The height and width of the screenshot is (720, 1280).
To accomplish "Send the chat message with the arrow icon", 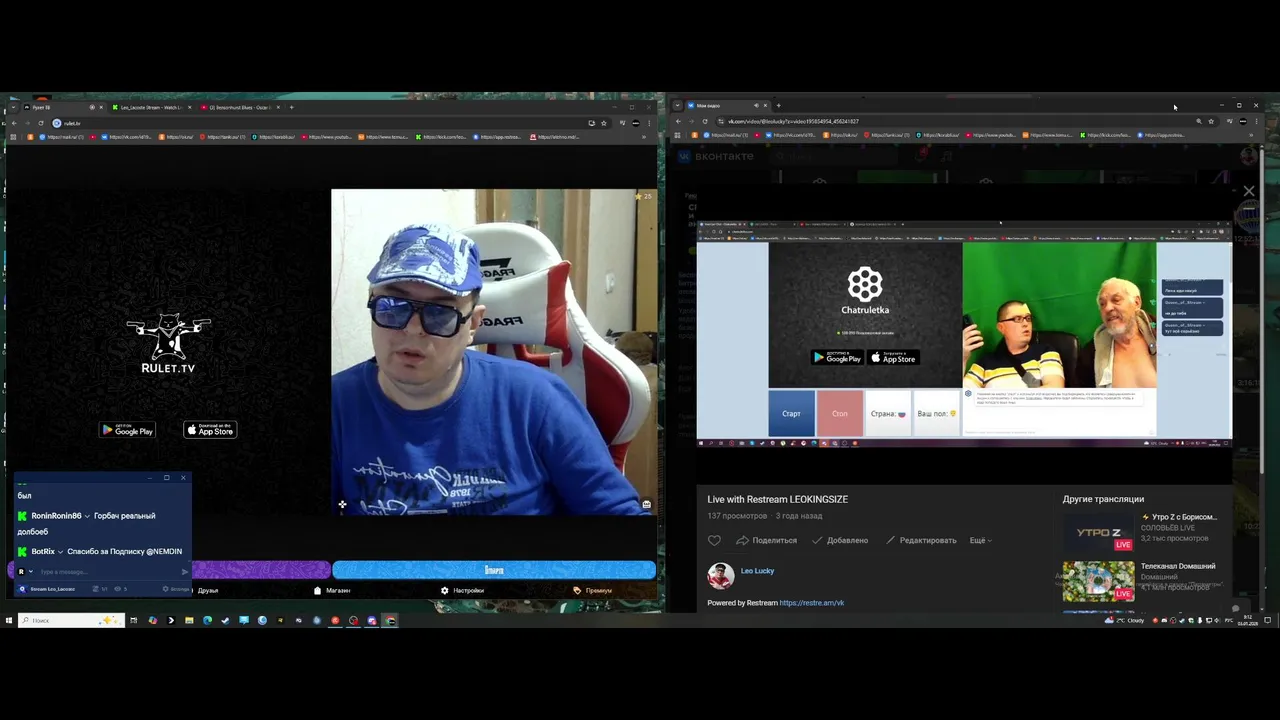I will [x=185, y=572].
